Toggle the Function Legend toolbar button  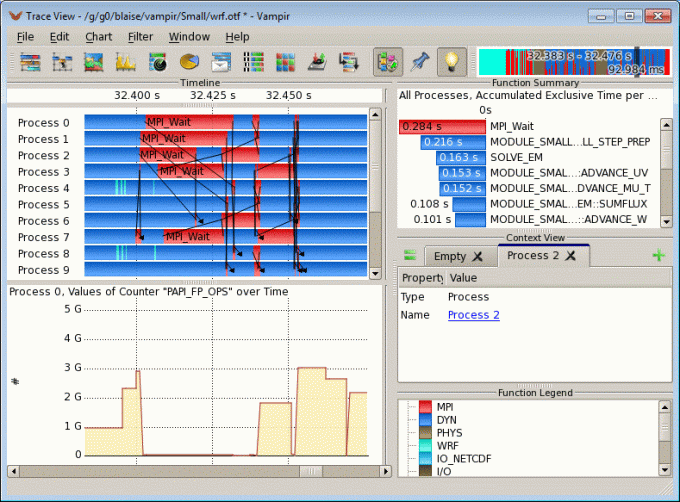pos(388,62)
